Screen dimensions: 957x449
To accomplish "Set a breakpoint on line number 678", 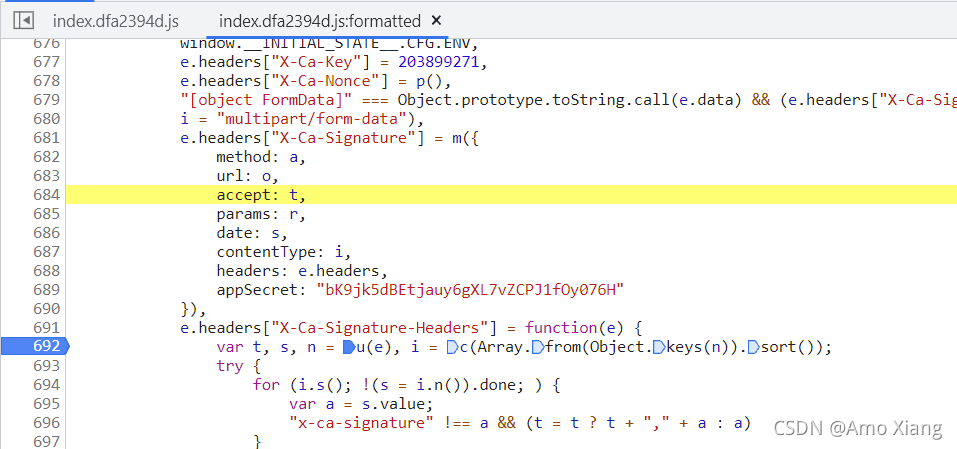I will tap(47, 81).
